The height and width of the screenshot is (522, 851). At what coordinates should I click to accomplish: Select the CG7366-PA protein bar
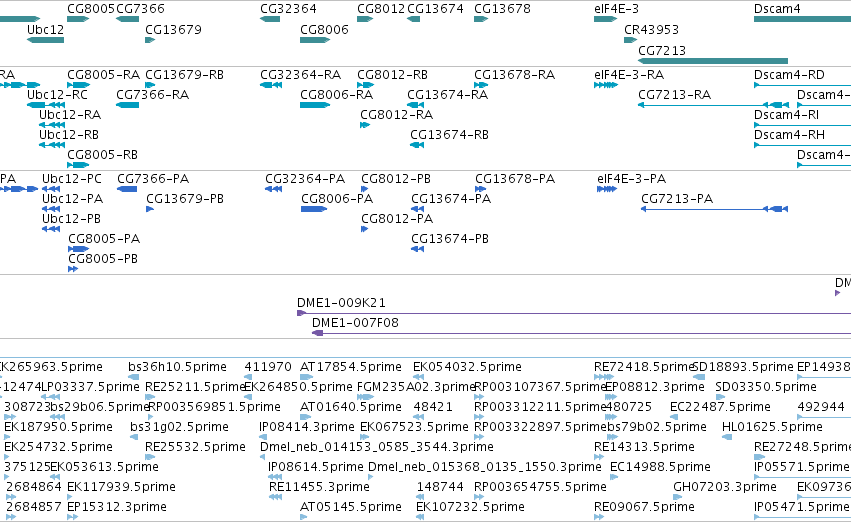click(127, 189)
